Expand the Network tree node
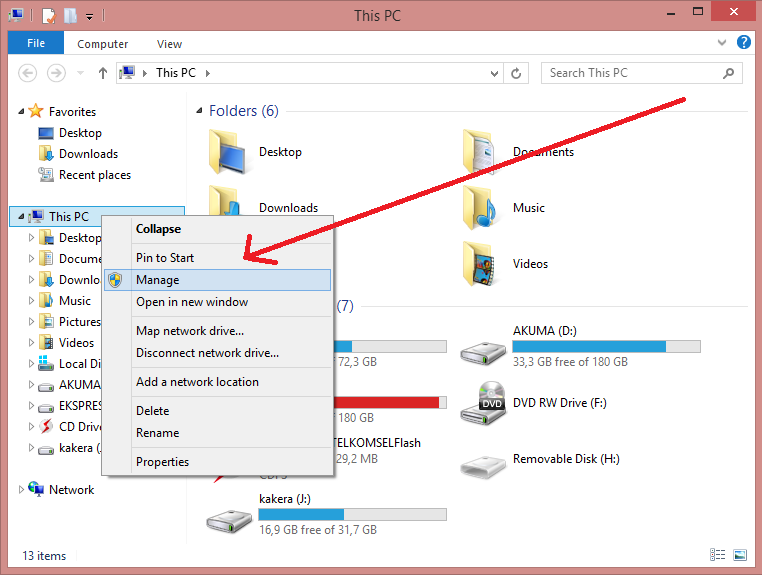Viewport: 762px width, 575px height. tap(21, 489)
